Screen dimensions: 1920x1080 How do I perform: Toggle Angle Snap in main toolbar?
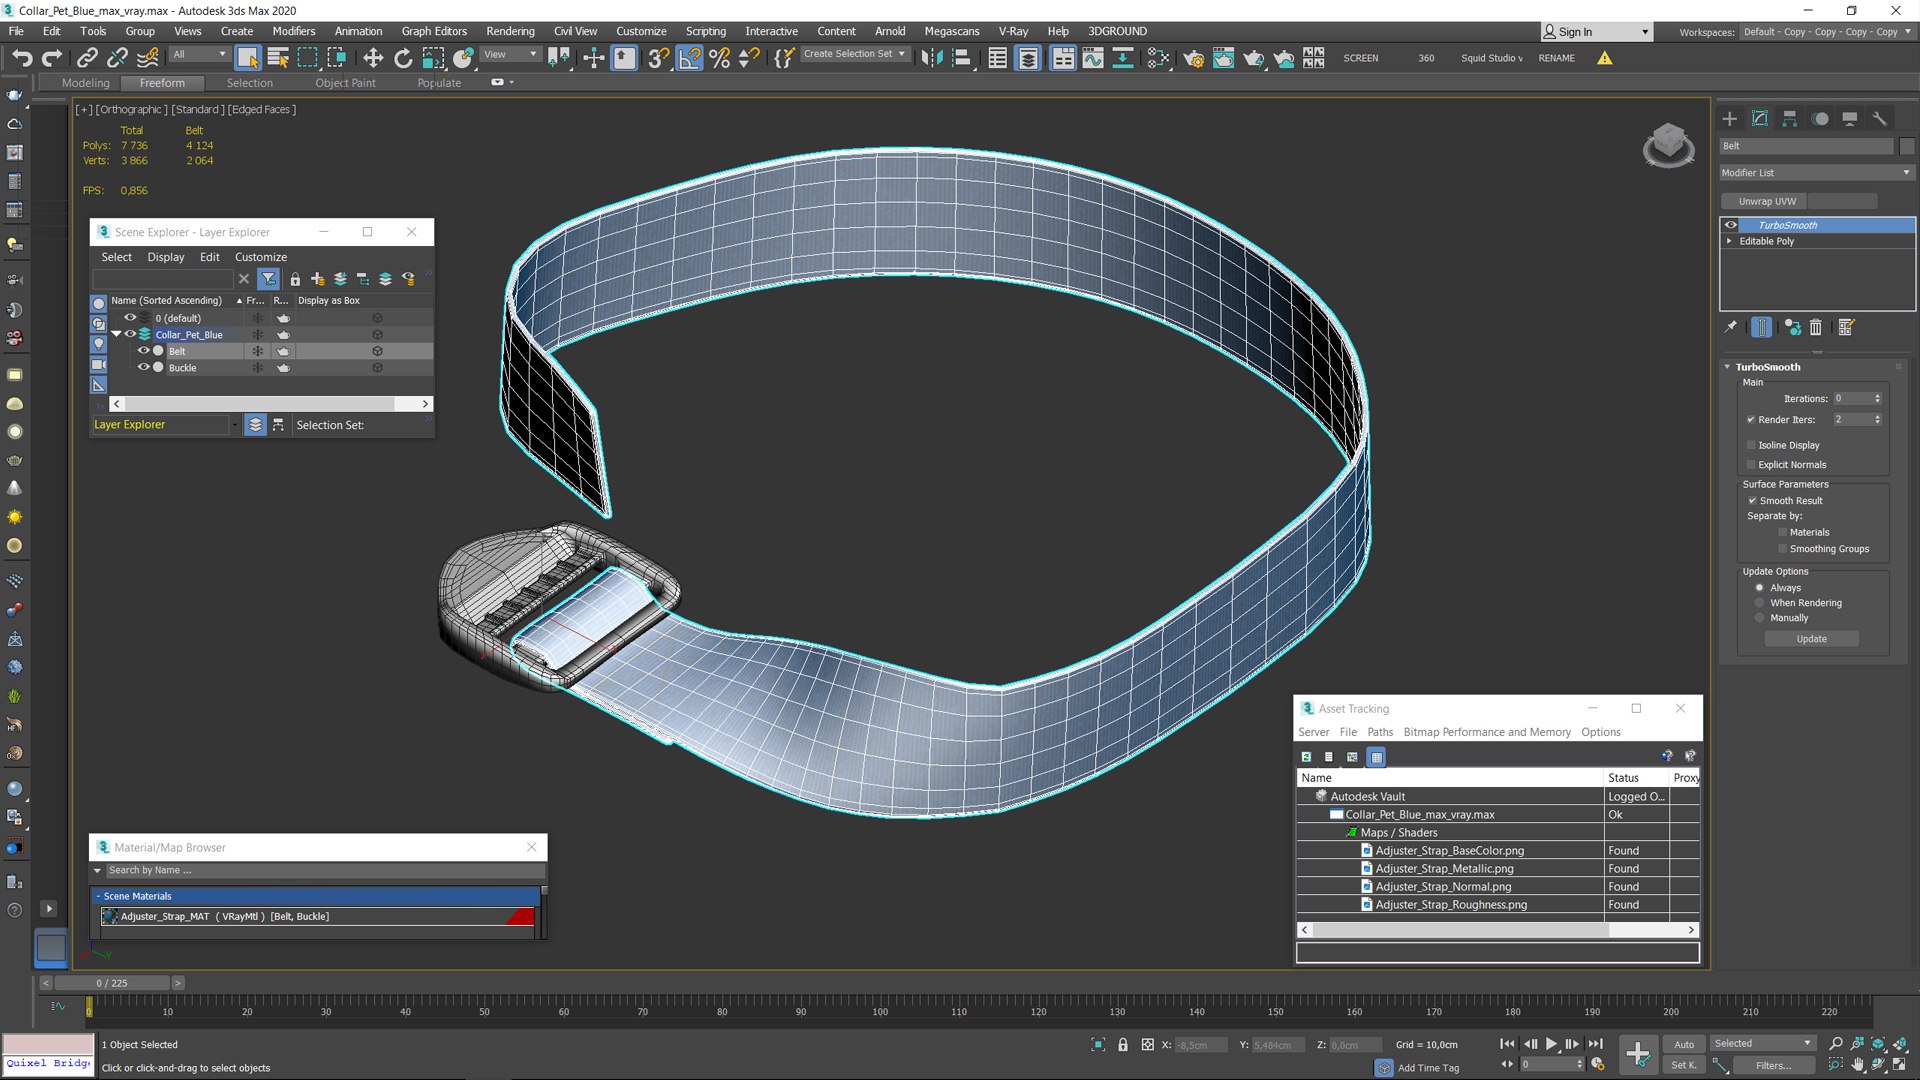click(x=690, y=58)
